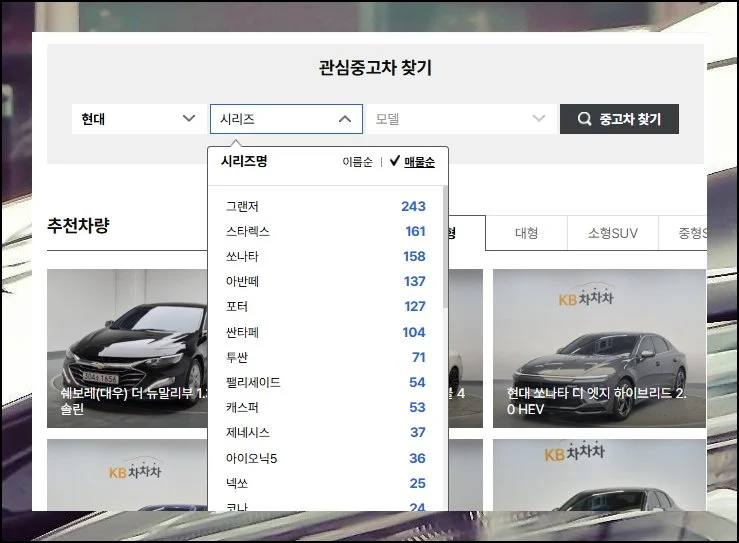Pick 투싼 from the series list

click(326, 357)
